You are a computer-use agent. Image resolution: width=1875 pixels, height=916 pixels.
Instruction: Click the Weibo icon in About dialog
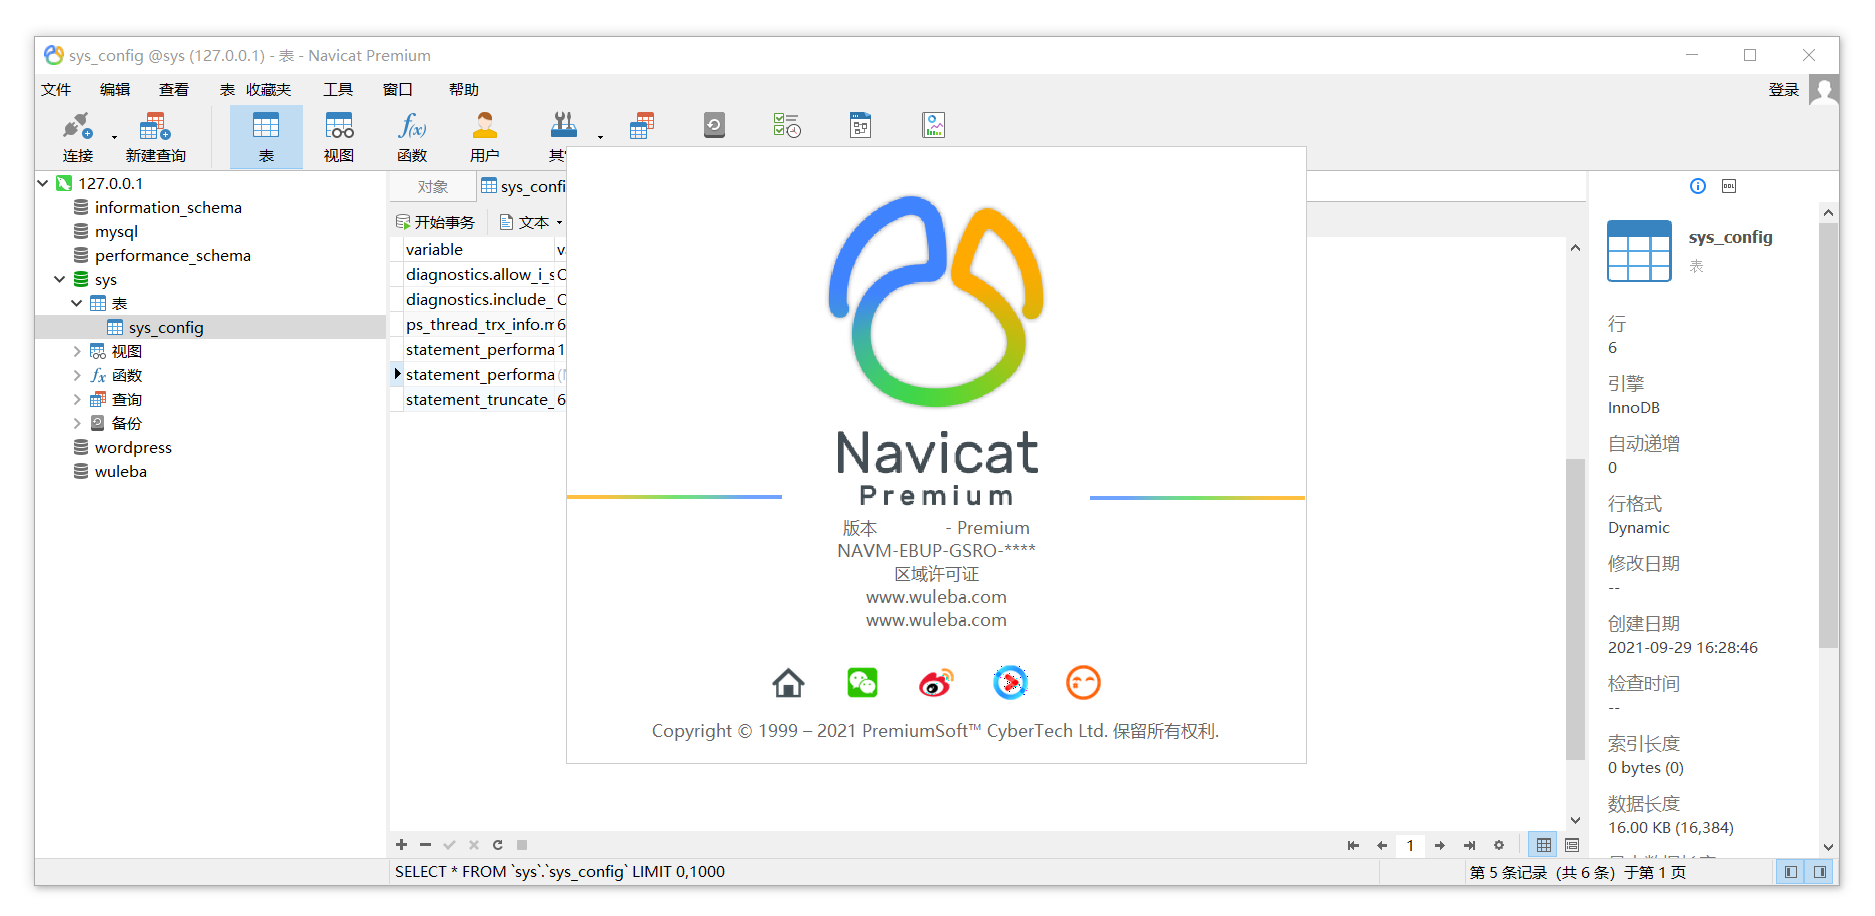tap(936, 683)
